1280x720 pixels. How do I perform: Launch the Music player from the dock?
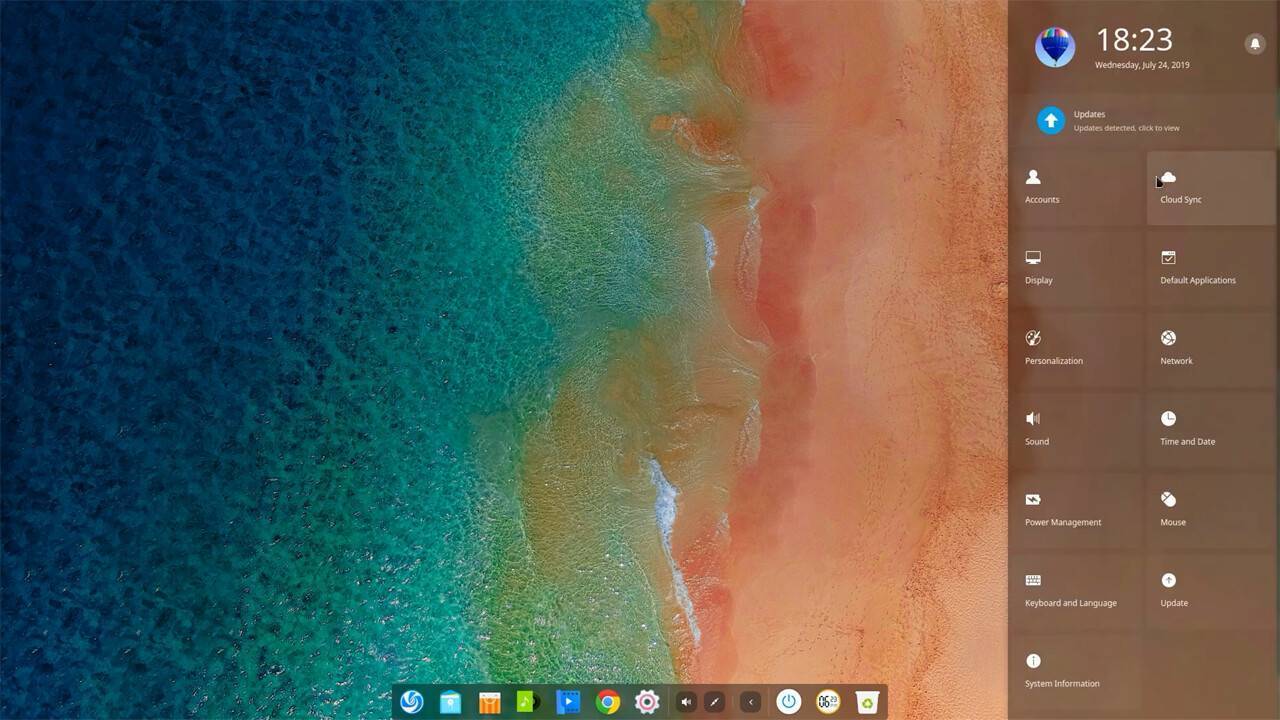[528, 702]
